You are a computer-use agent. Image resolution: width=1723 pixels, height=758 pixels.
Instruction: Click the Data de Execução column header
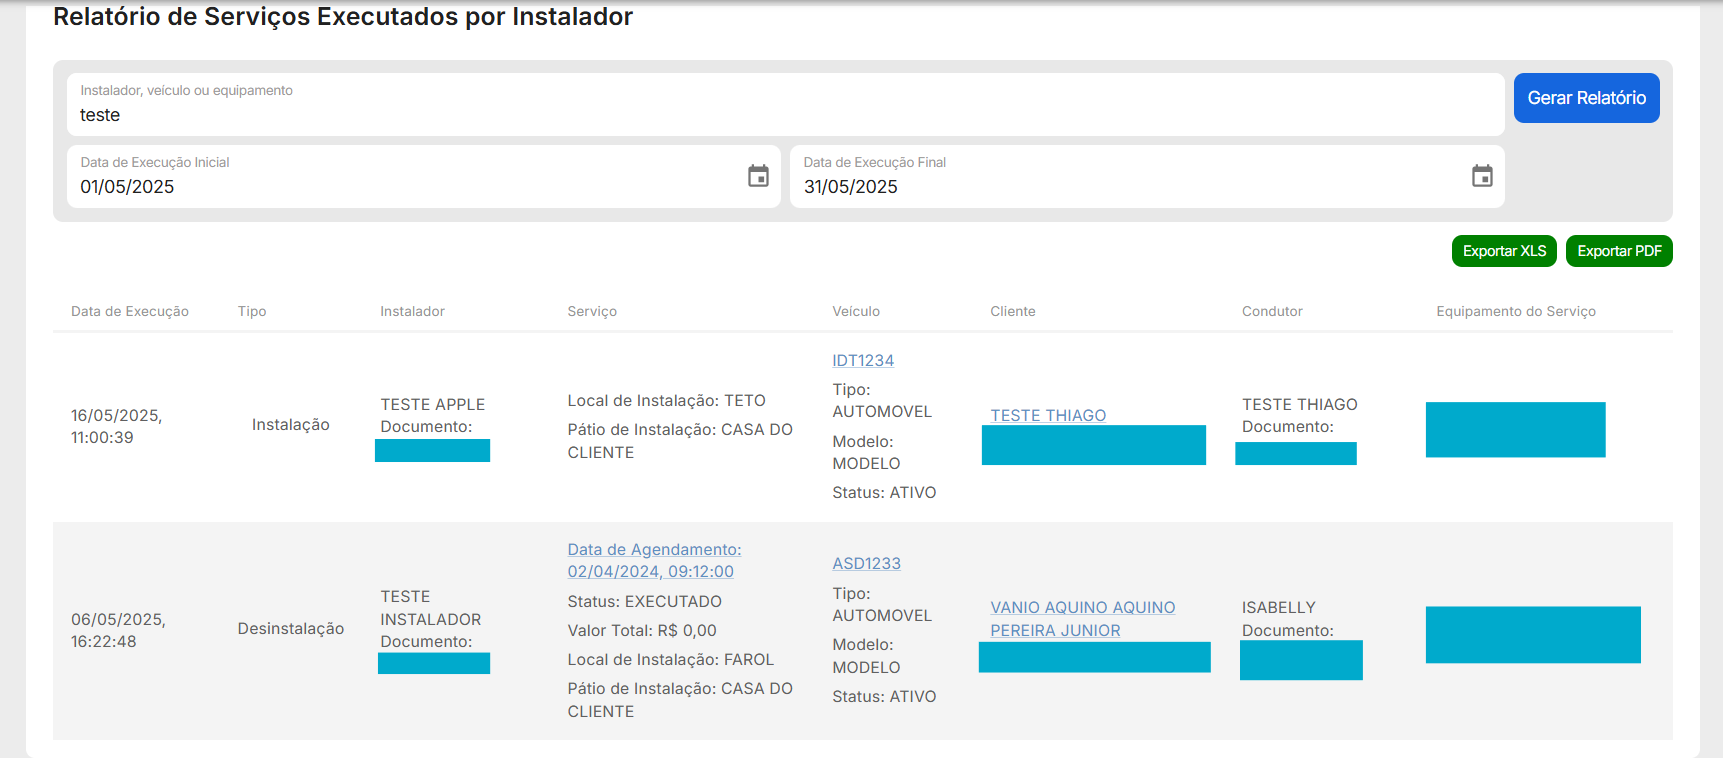130,311
